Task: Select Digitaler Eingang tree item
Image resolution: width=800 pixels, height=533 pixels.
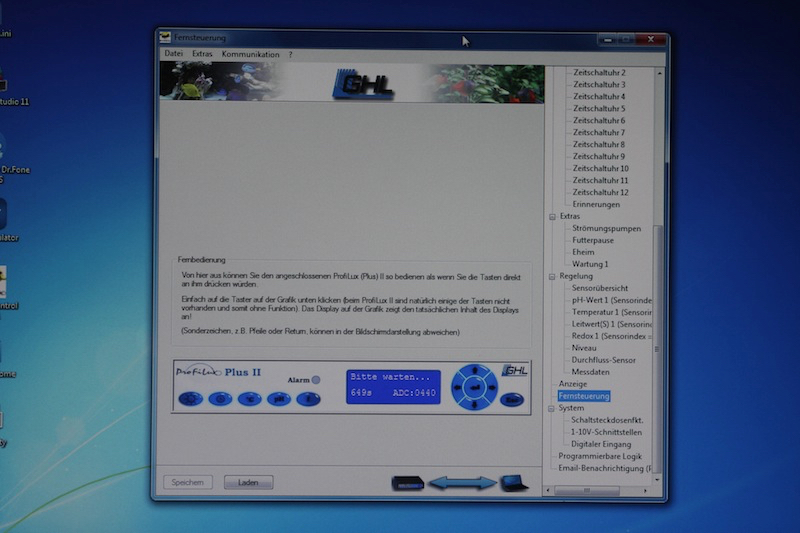Action: [x=601, y=444]
